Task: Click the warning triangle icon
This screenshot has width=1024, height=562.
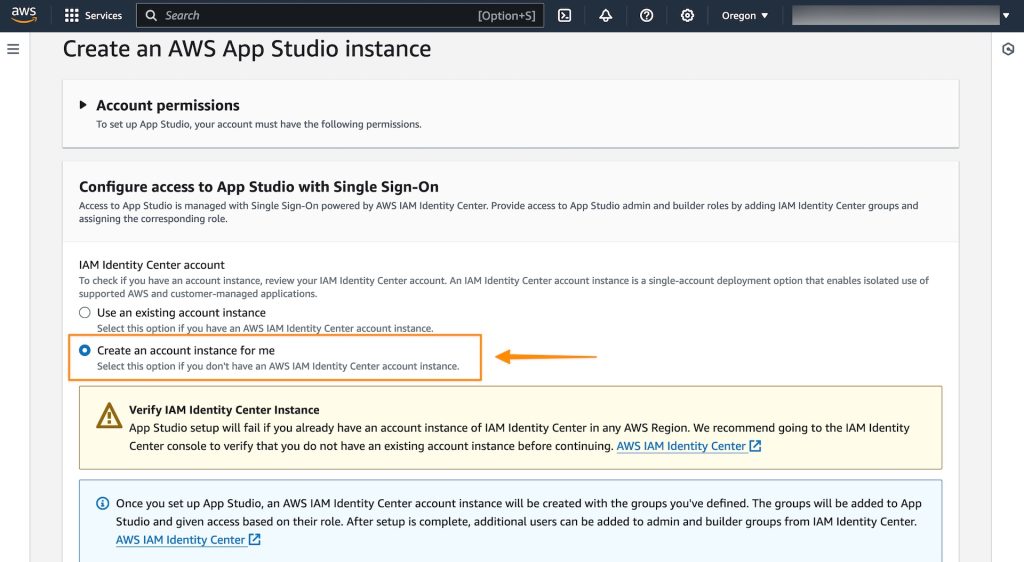Action: tap(109, 415)
